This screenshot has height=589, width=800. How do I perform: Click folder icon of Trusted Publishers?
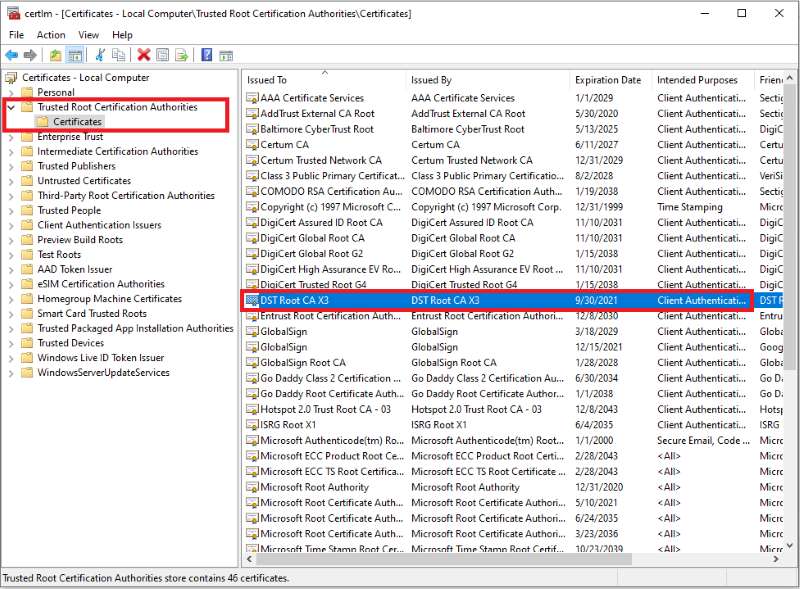point(27,166)
